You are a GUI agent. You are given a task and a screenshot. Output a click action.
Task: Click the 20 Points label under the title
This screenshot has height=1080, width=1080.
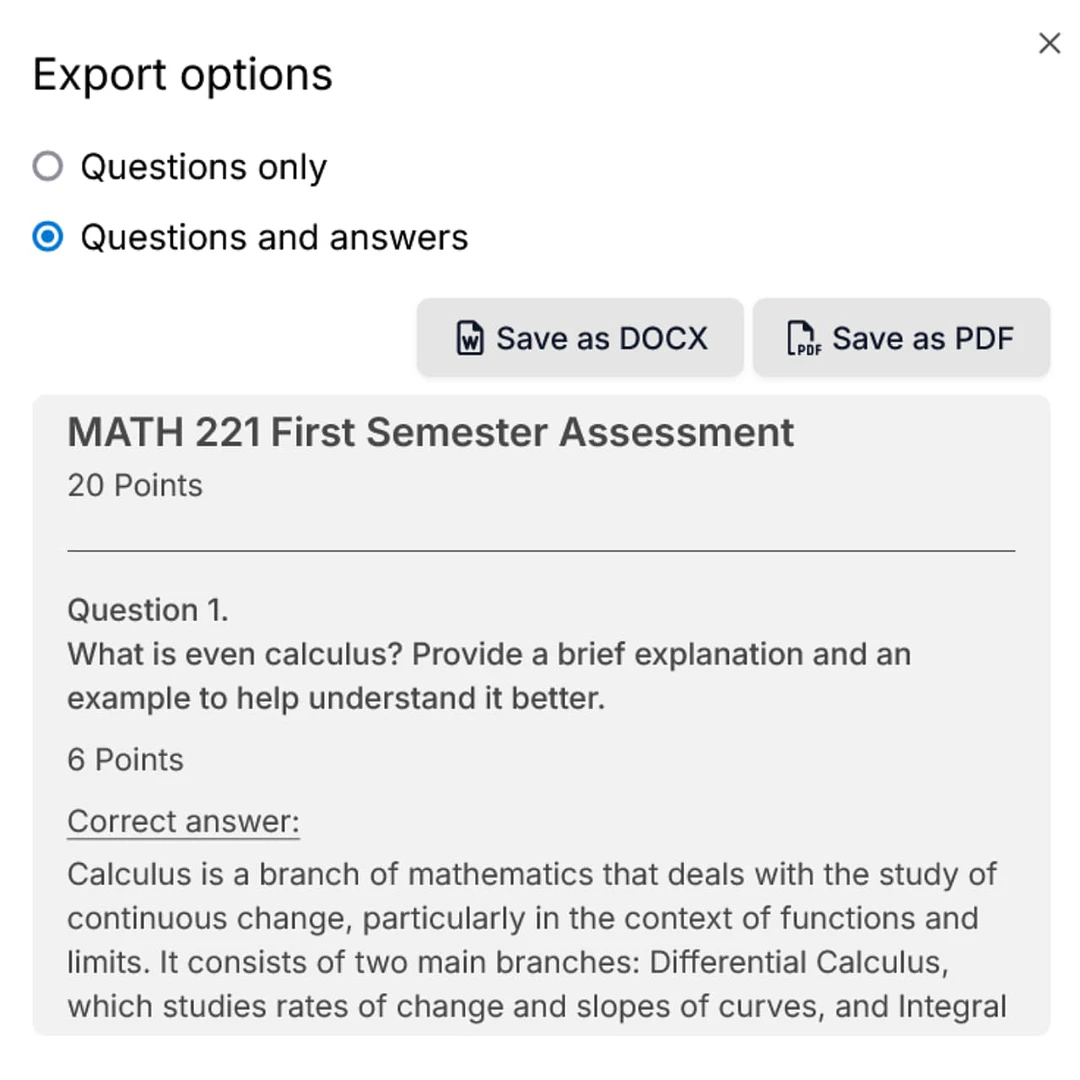coord(133,485)
